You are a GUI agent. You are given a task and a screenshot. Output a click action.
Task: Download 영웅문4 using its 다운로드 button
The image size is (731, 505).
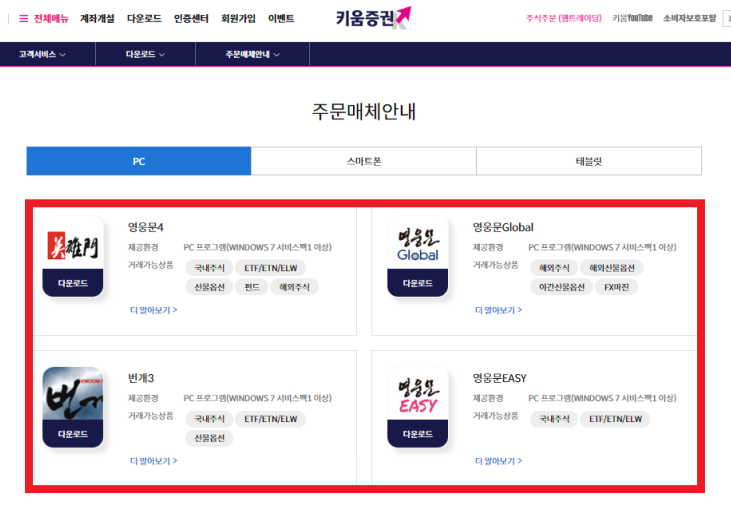point(73,283)
